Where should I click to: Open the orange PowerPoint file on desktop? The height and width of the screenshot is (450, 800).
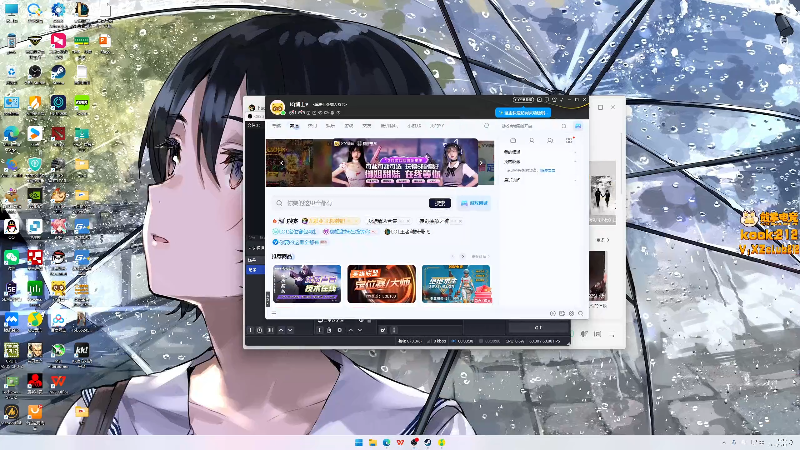[105, 41]
